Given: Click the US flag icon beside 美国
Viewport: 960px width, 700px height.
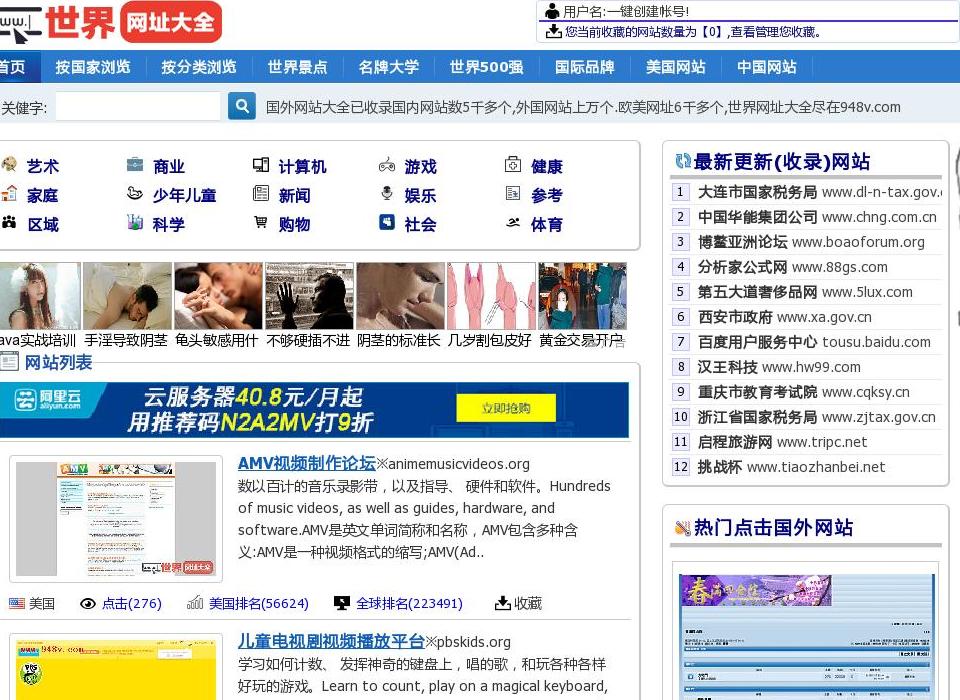Looking at the screenshot, I should (x=17, y=604).
